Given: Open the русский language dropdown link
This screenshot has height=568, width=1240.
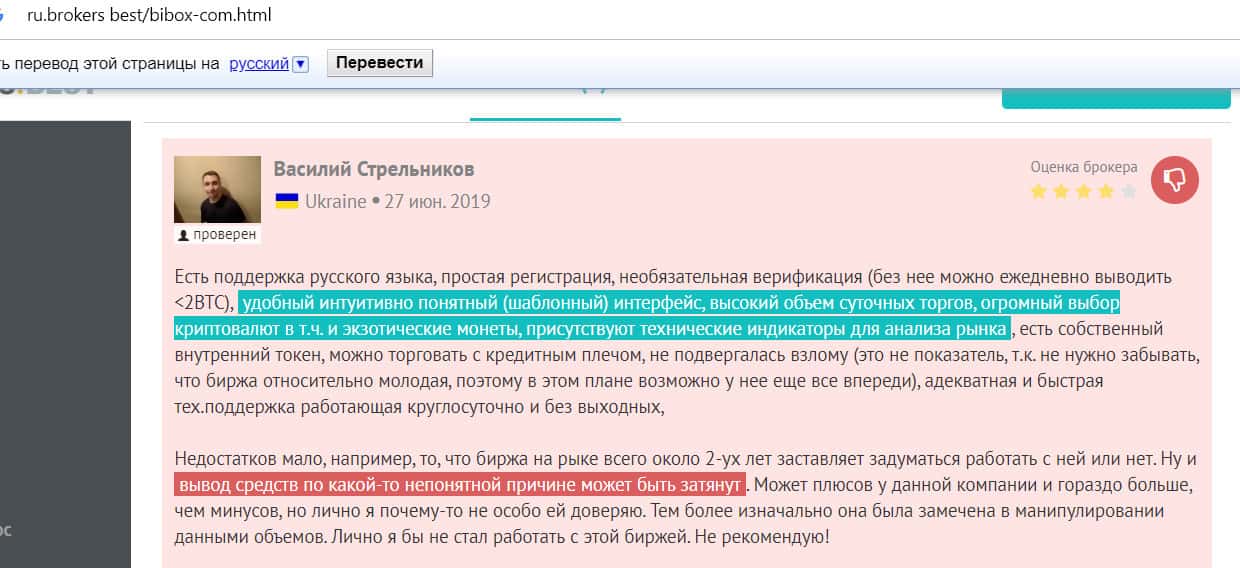Looking at the screenshot, I should point(259,63).
